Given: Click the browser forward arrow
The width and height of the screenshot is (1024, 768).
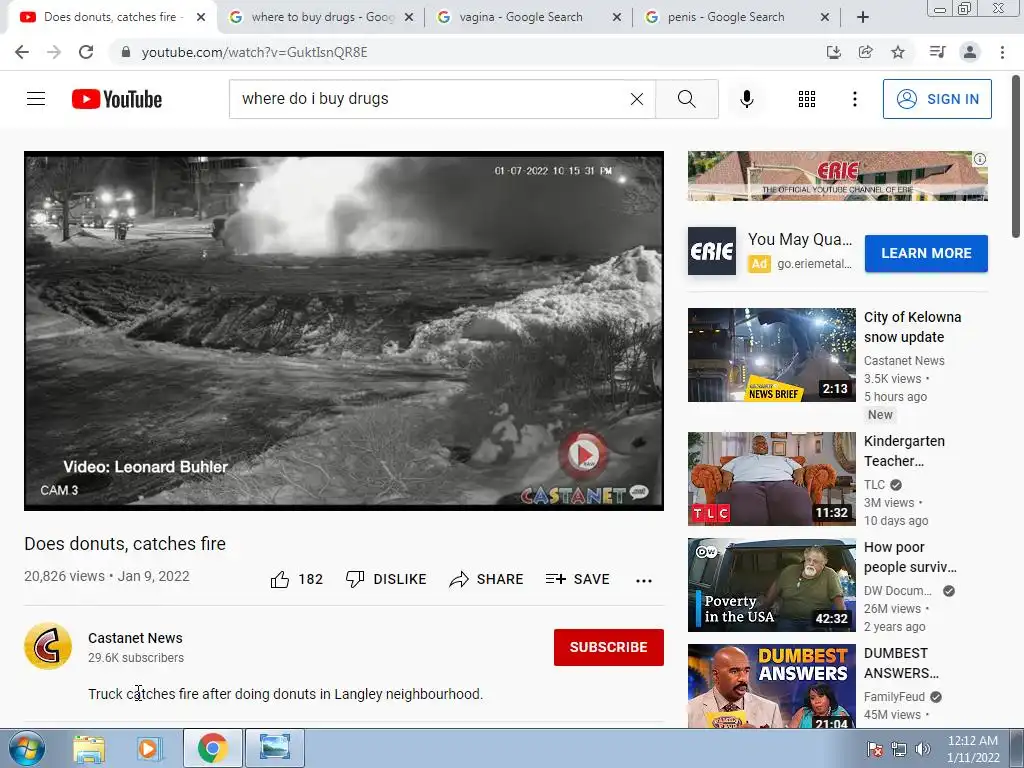Looking at the screenshot, I should click(54, 52).
